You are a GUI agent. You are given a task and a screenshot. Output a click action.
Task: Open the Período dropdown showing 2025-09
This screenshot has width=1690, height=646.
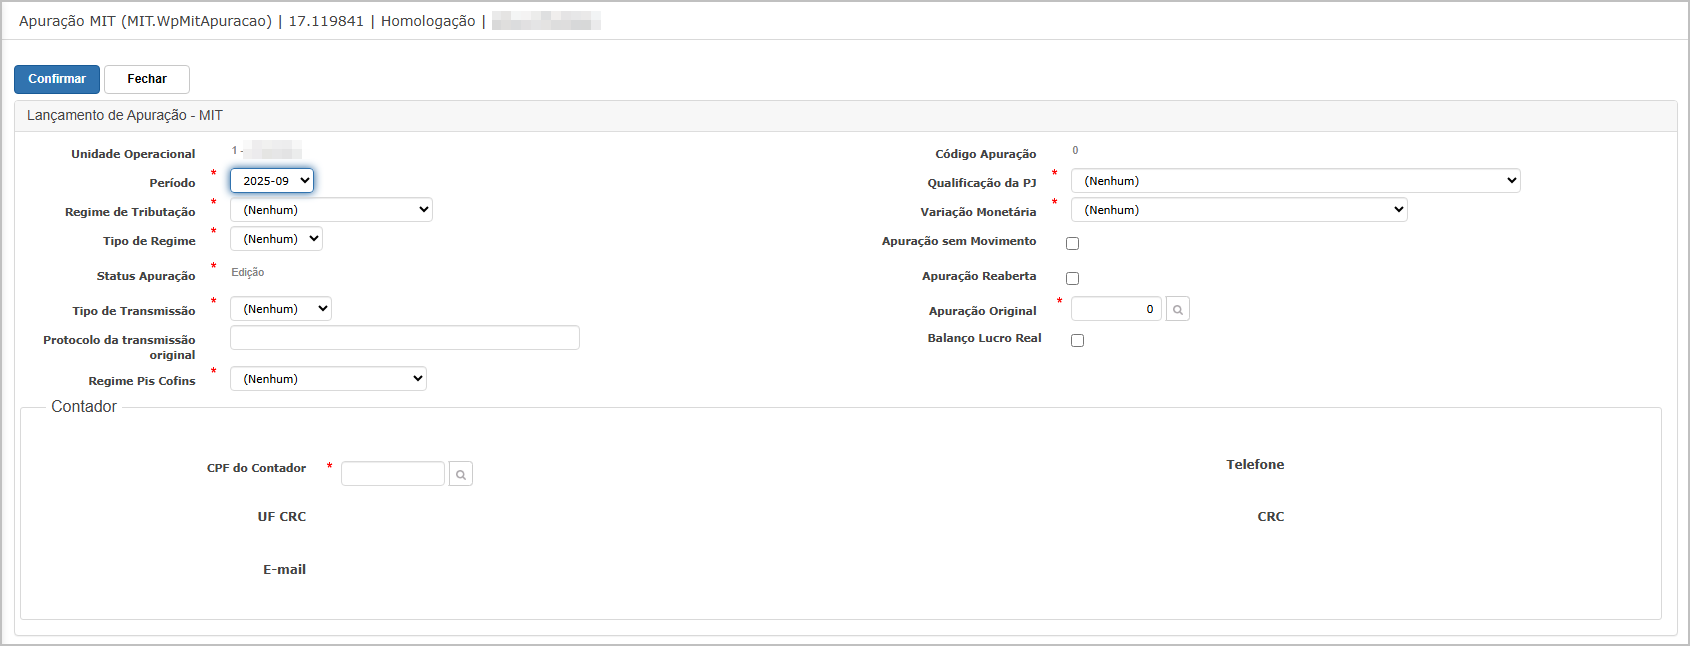pyautogui.click(x=272, y=181)
